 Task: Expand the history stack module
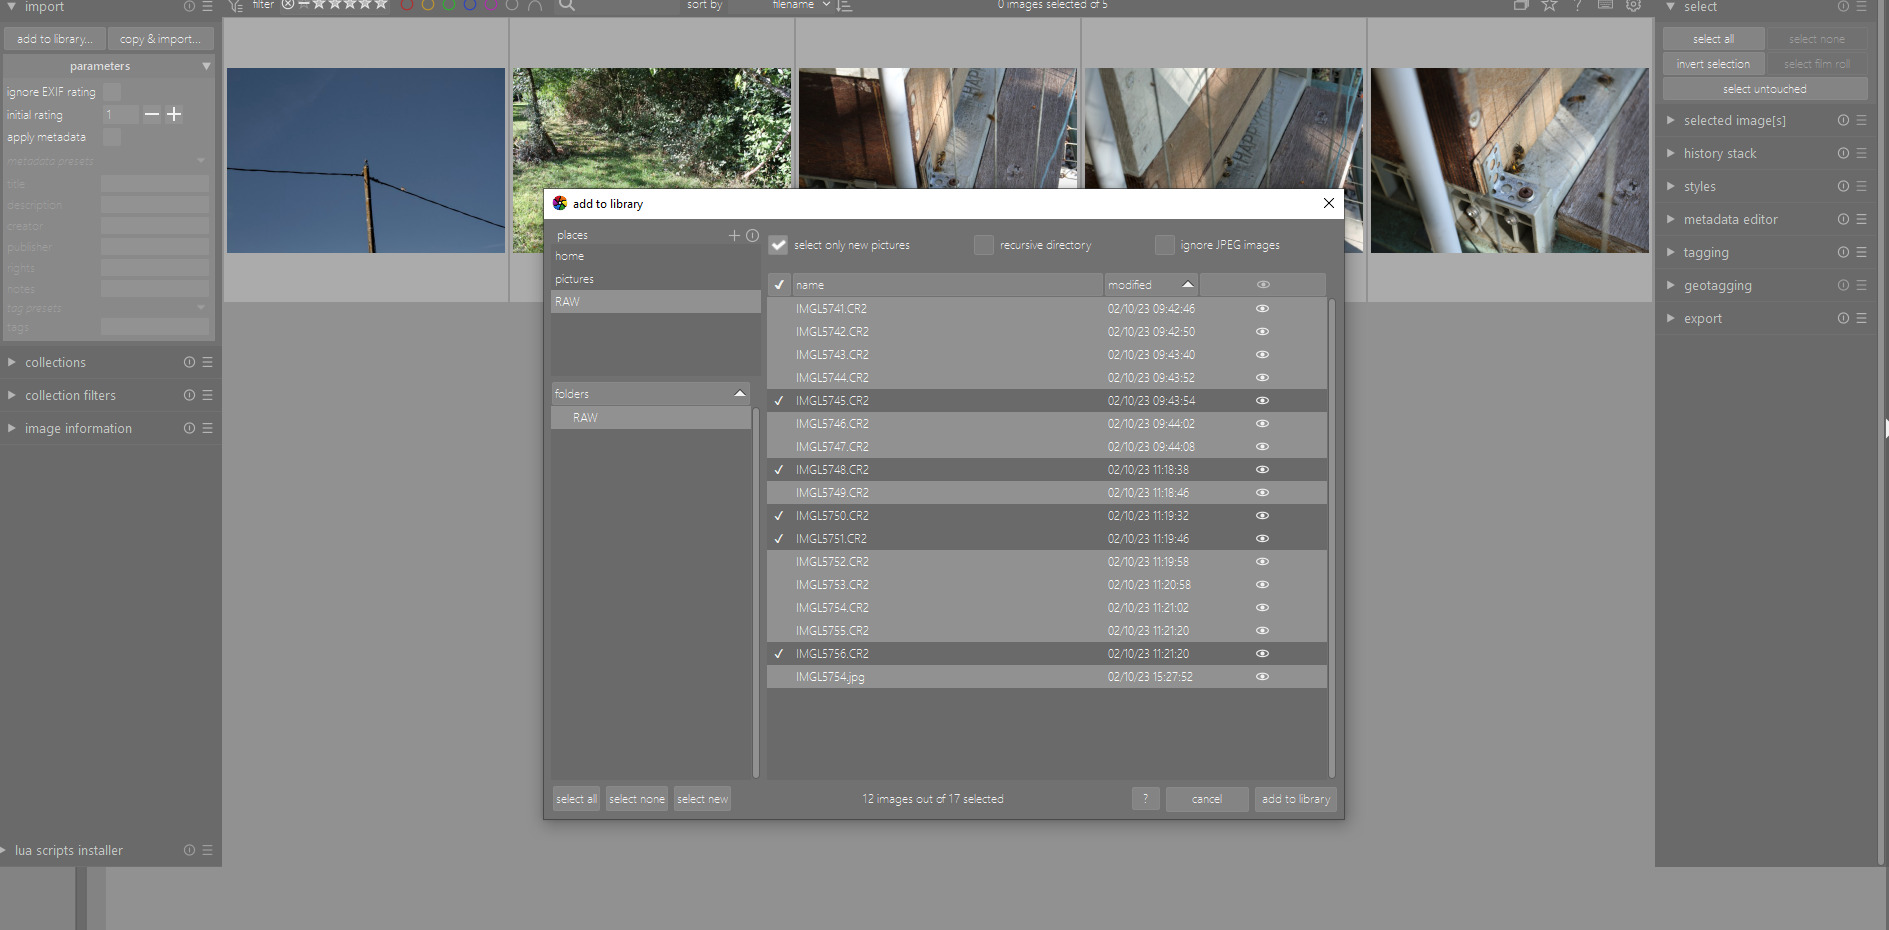tap(1719, 154)
